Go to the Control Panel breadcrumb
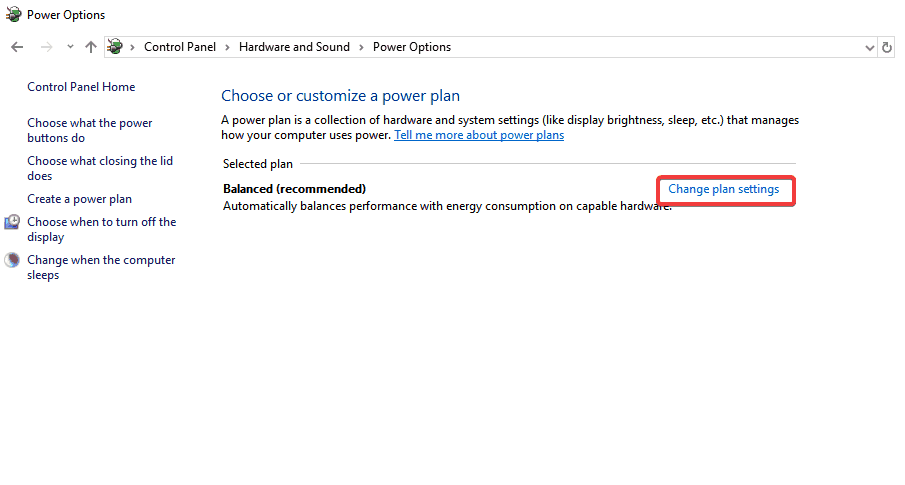The height and width of the screenshot is (485, 905). pos(180,47)
